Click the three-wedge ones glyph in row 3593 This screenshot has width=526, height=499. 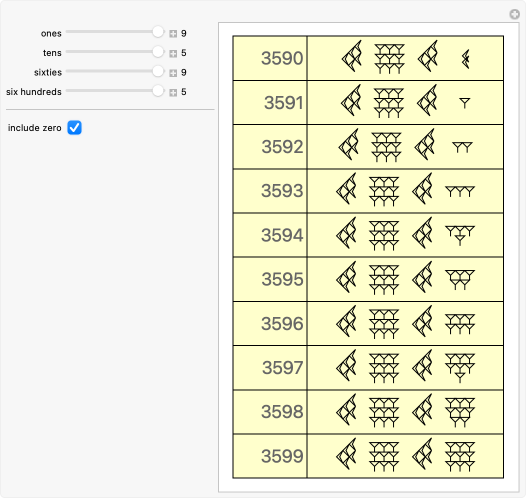tap(460, 191)
